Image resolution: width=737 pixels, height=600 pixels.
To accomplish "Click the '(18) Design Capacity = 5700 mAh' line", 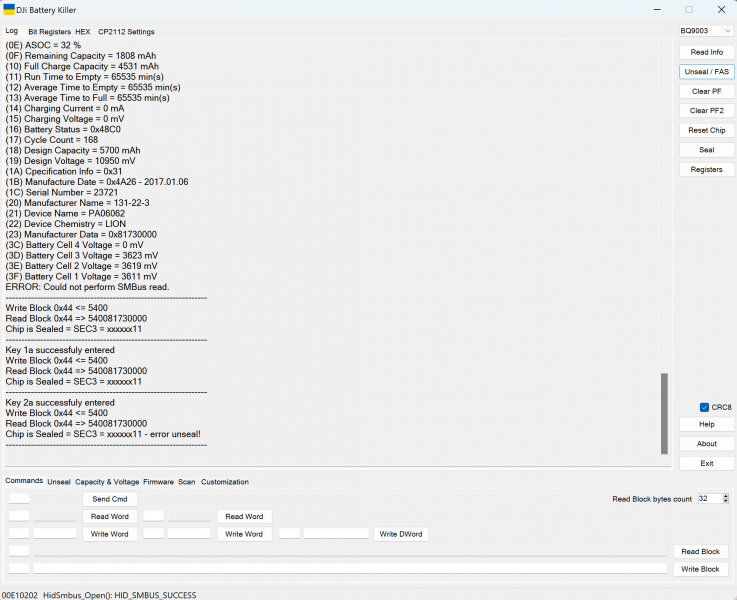I will tap(73, 150).
